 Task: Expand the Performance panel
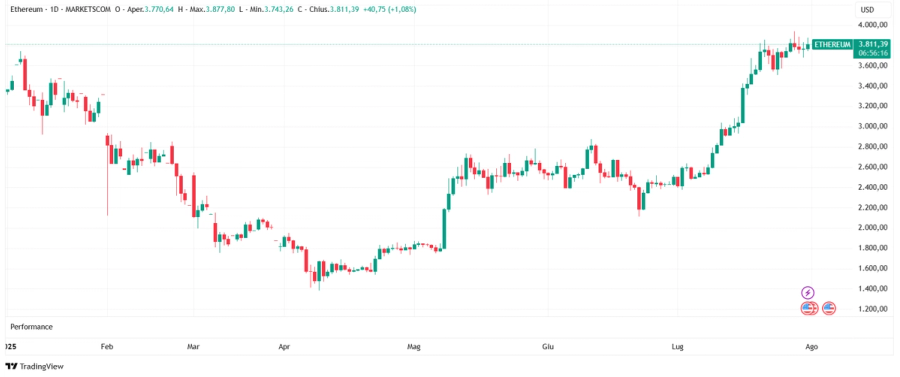tap(32, 327)
